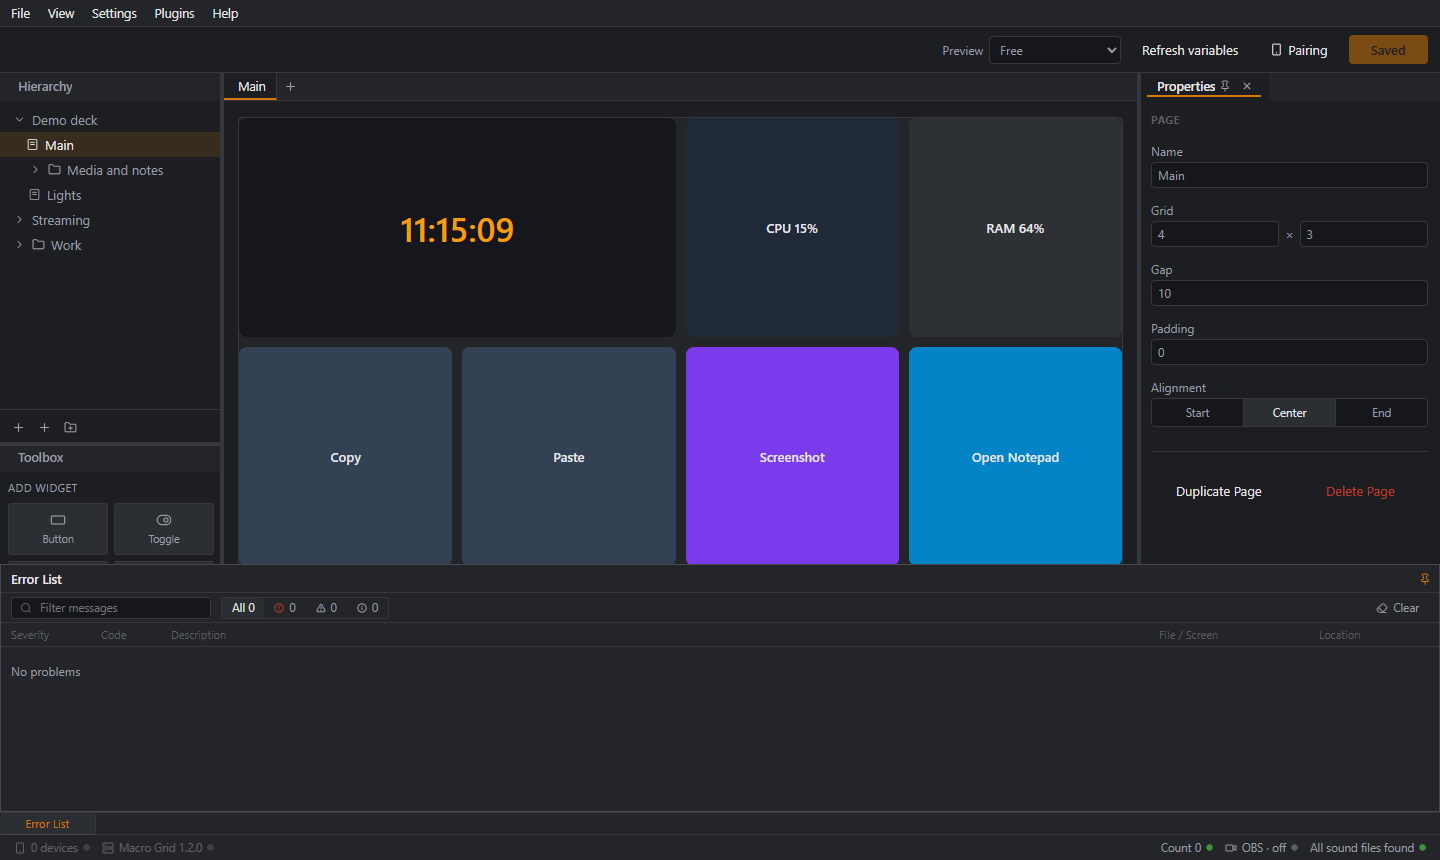Image resolution: width=1440 pixels, height=860 pixels.
Task: Select the clock widget showing 11:15:09
Action: [x=457, y=227]
